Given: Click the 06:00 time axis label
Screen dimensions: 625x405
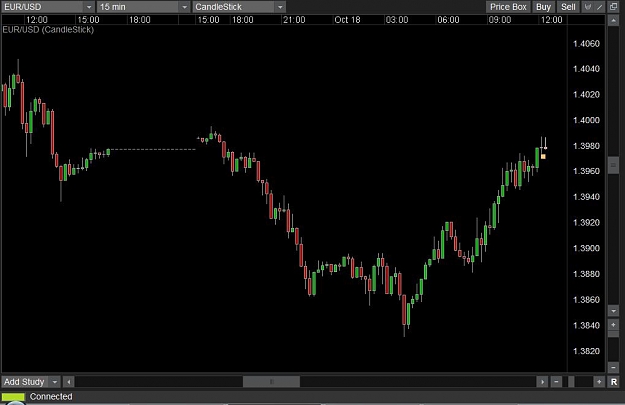Looking at the screenshot, I should pyautogui.click(x=448, y=20).
